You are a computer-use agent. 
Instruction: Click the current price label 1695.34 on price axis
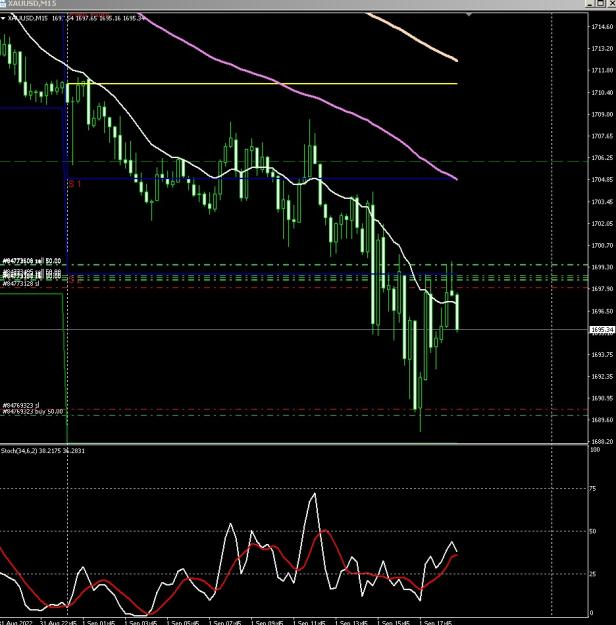(602, 330)
